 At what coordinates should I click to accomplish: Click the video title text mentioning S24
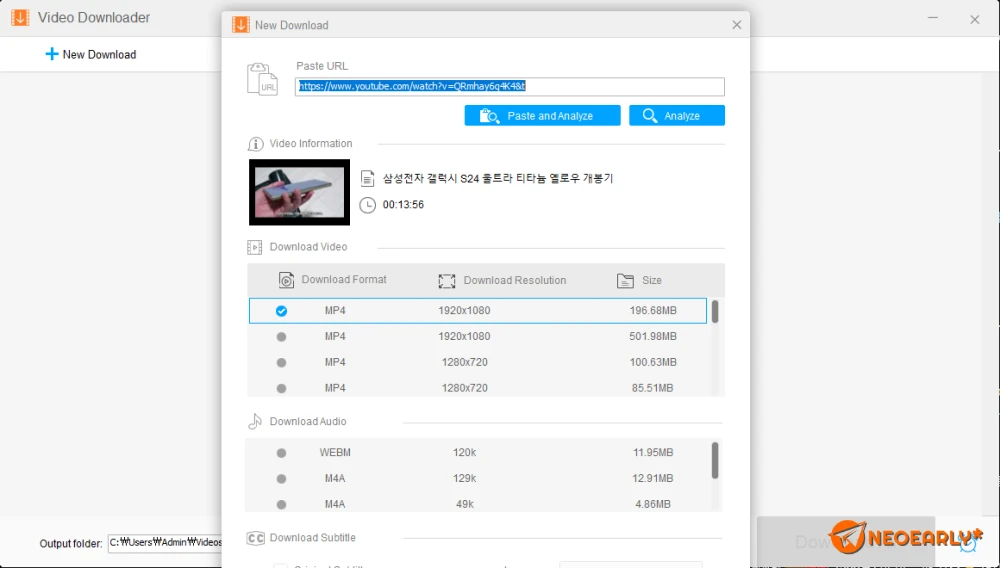point(497,178)
